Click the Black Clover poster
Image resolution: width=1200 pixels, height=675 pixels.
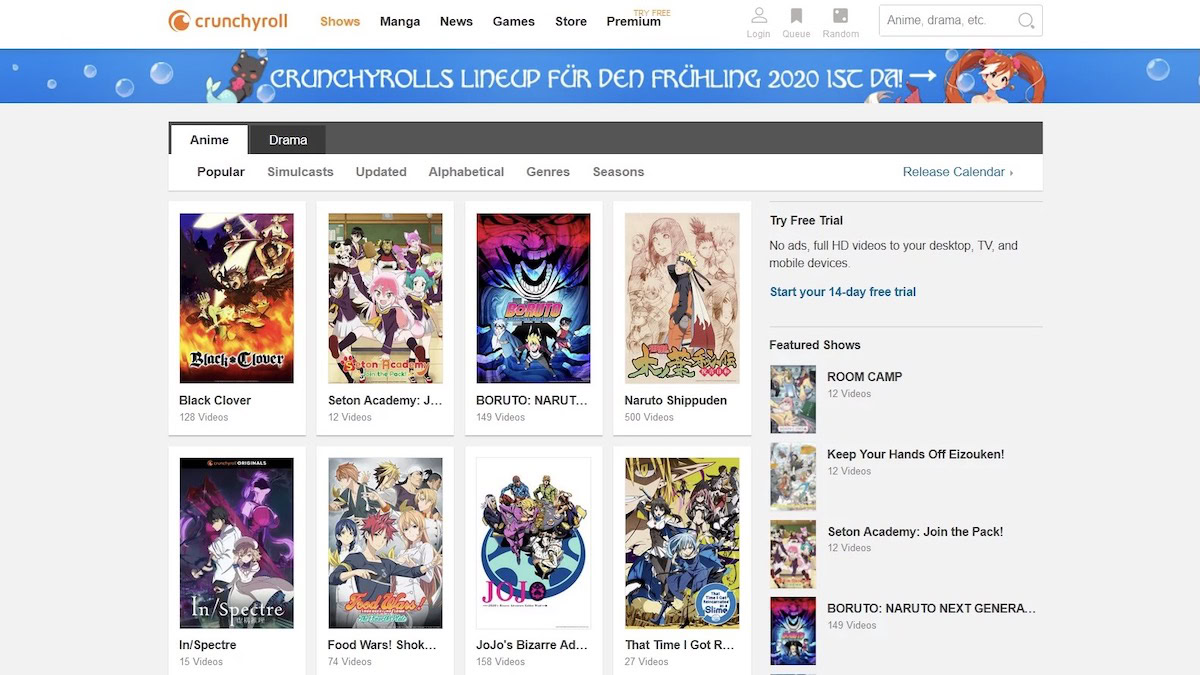[x=236, y=297]
